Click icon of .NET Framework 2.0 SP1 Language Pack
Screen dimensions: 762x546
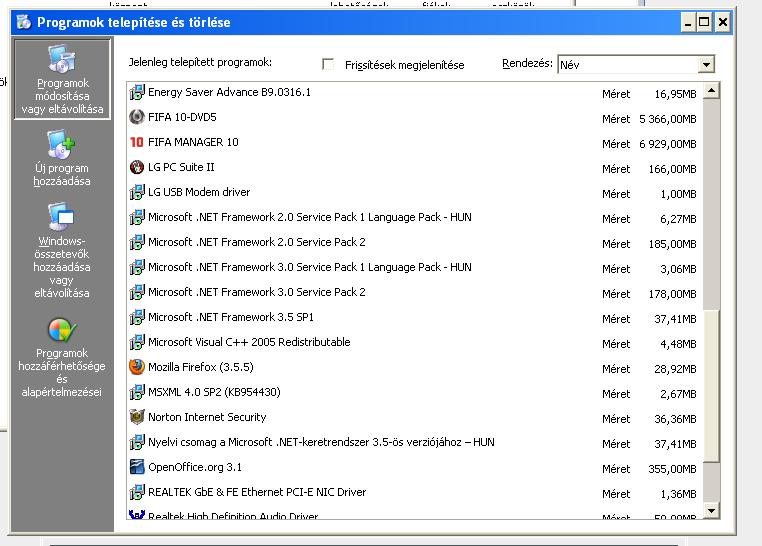(x=137, y=217)
